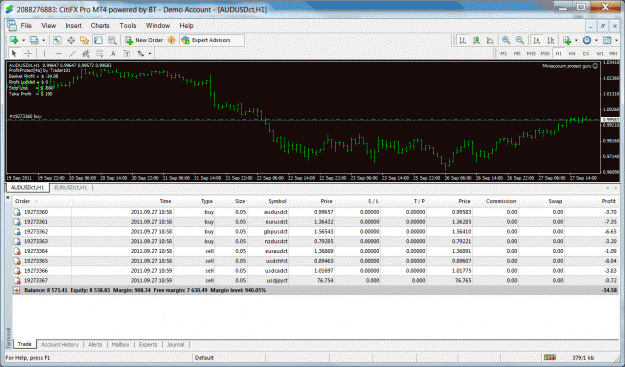Click the Profiles toolbar icon
Screen dimensions: 625x367
pos(35,40)
